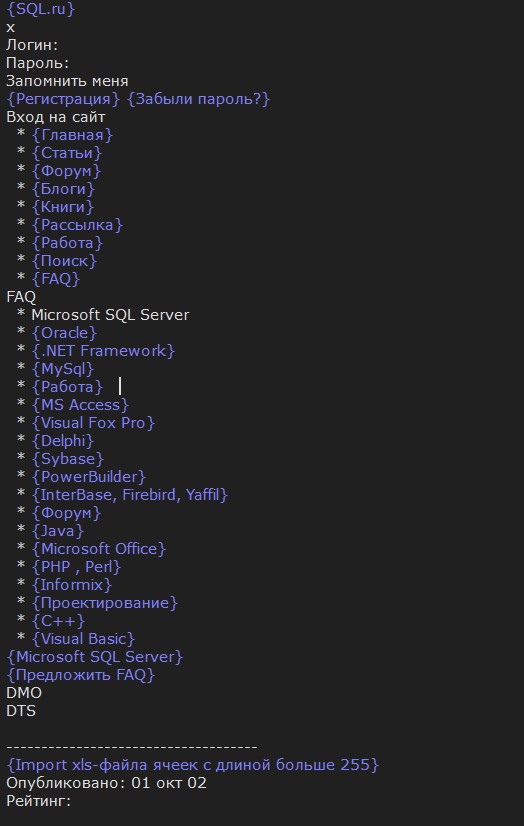This screenshot has height=826, width=524.
Task: Open the Oracle FAQ category
Action: tap(64, 333)
